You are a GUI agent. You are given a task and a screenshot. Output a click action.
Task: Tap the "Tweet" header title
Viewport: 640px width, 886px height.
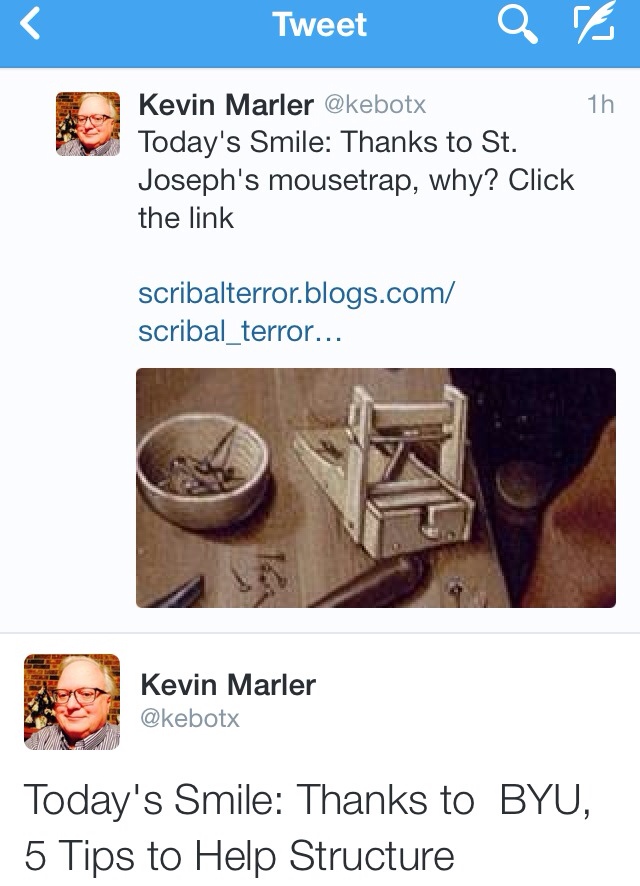pyautogui.click(x=320, y=24)
